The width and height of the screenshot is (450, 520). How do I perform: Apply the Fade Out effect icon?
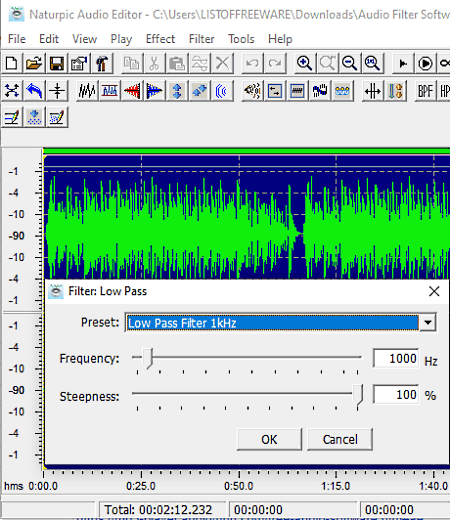(154, 90)
